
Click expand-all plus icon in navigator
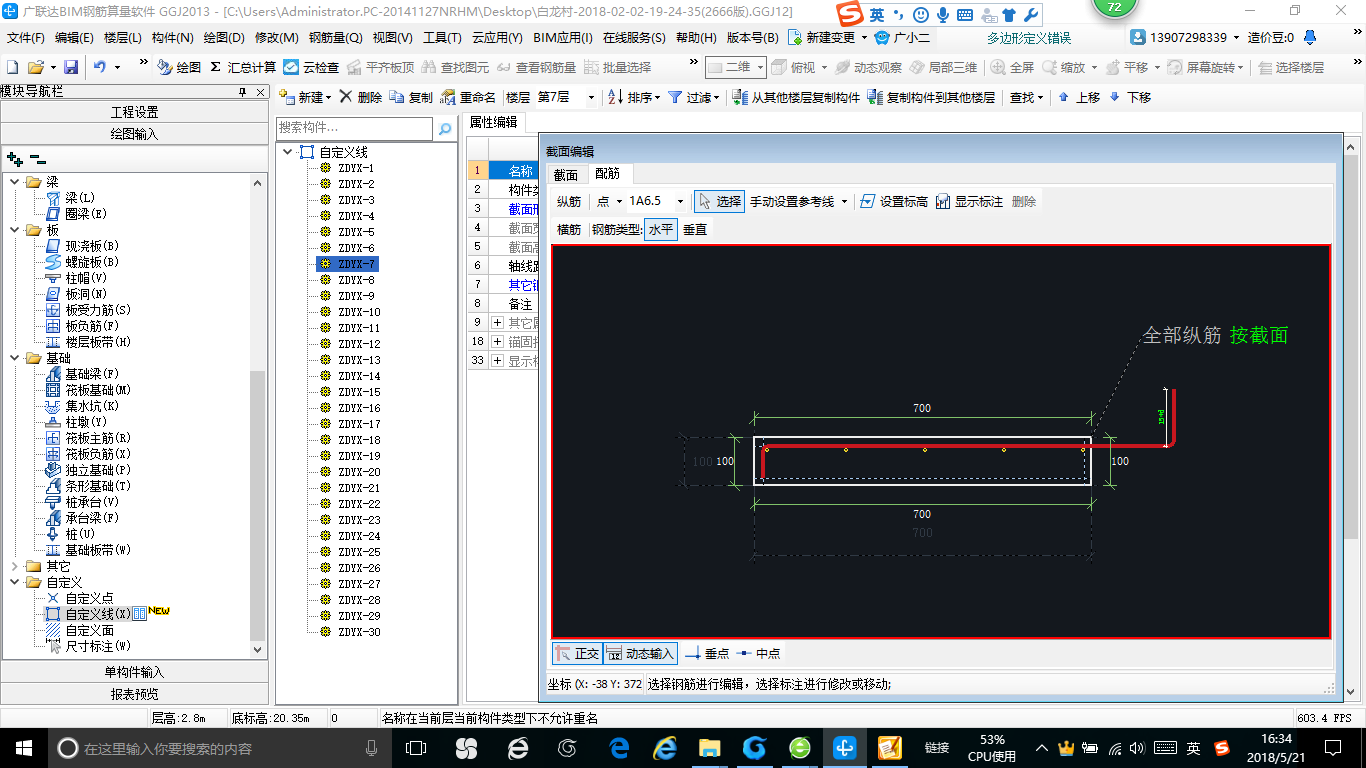15,158
